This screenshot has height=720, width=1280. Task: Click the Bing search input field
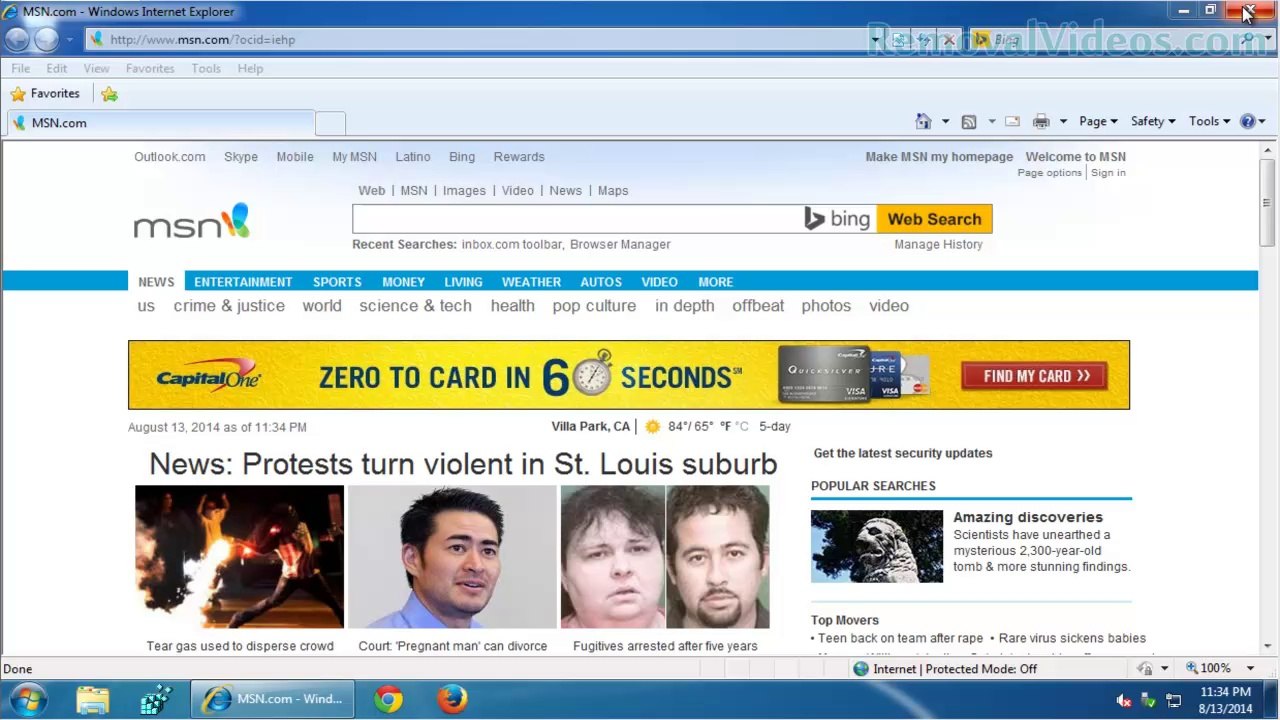[577, 219]
